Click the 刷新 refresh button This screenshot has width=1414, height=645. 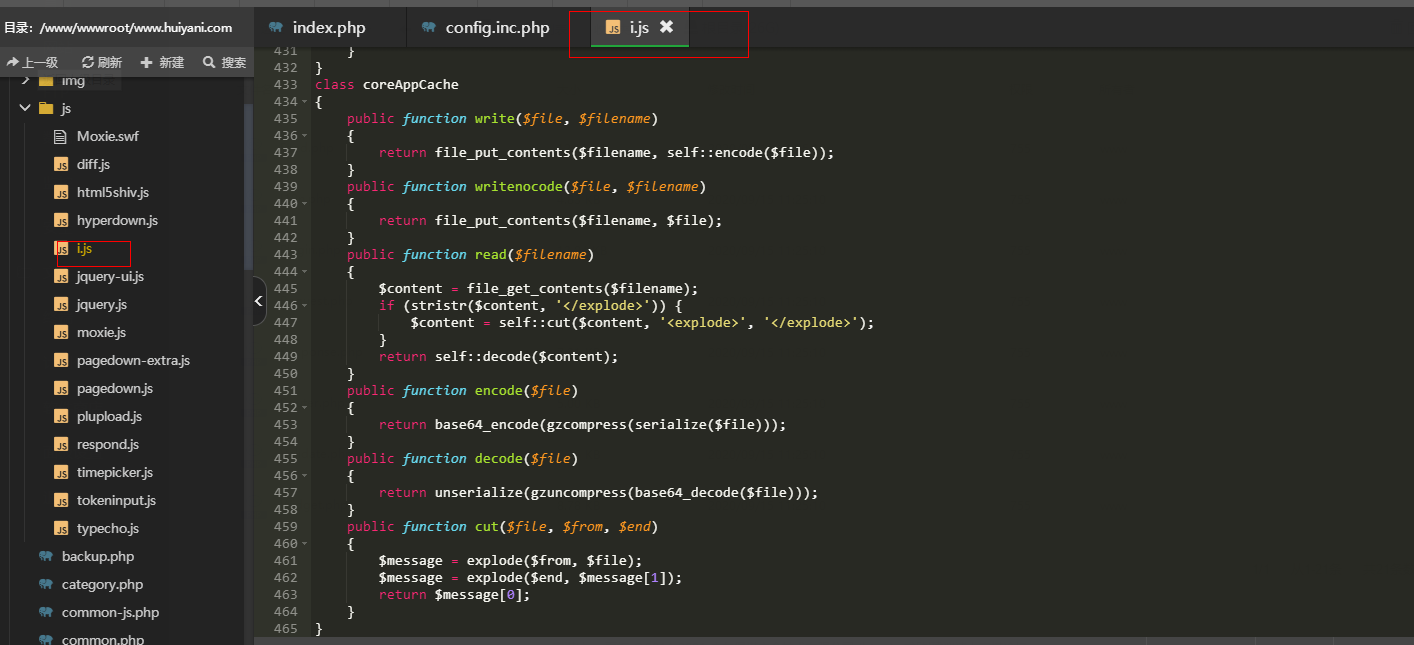tap(101, 62)
